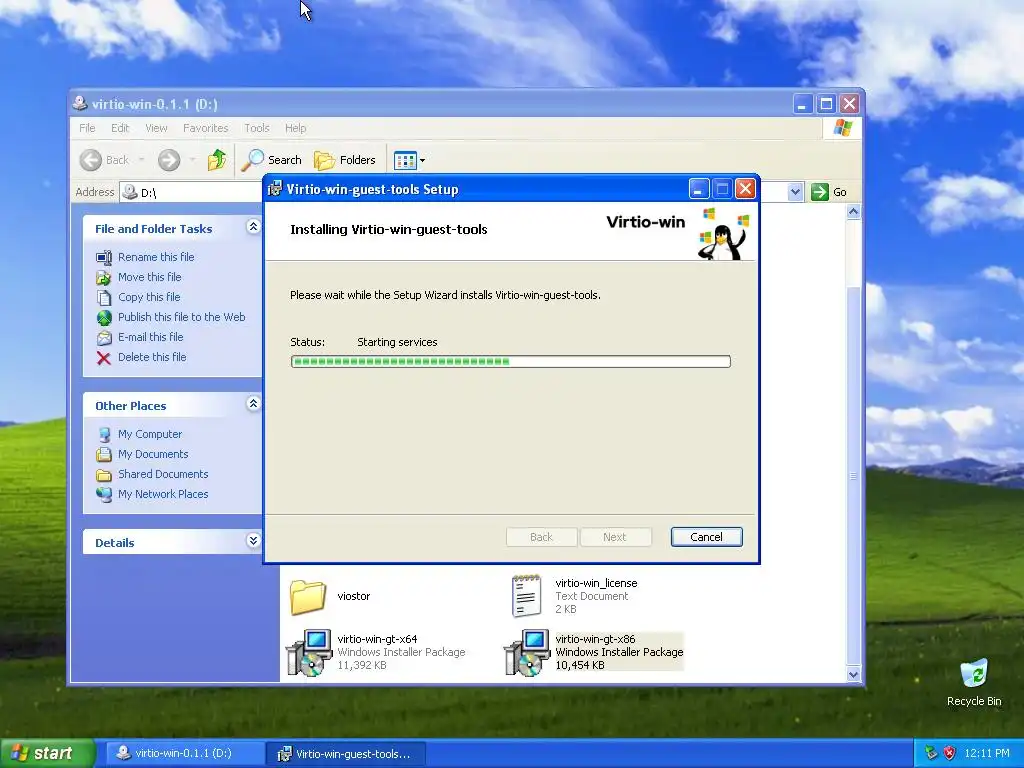Image resolution: width=1024 pixels, height=768 pixels.
Task: Open Forward button history dropdown arrow
Action: 192,160
